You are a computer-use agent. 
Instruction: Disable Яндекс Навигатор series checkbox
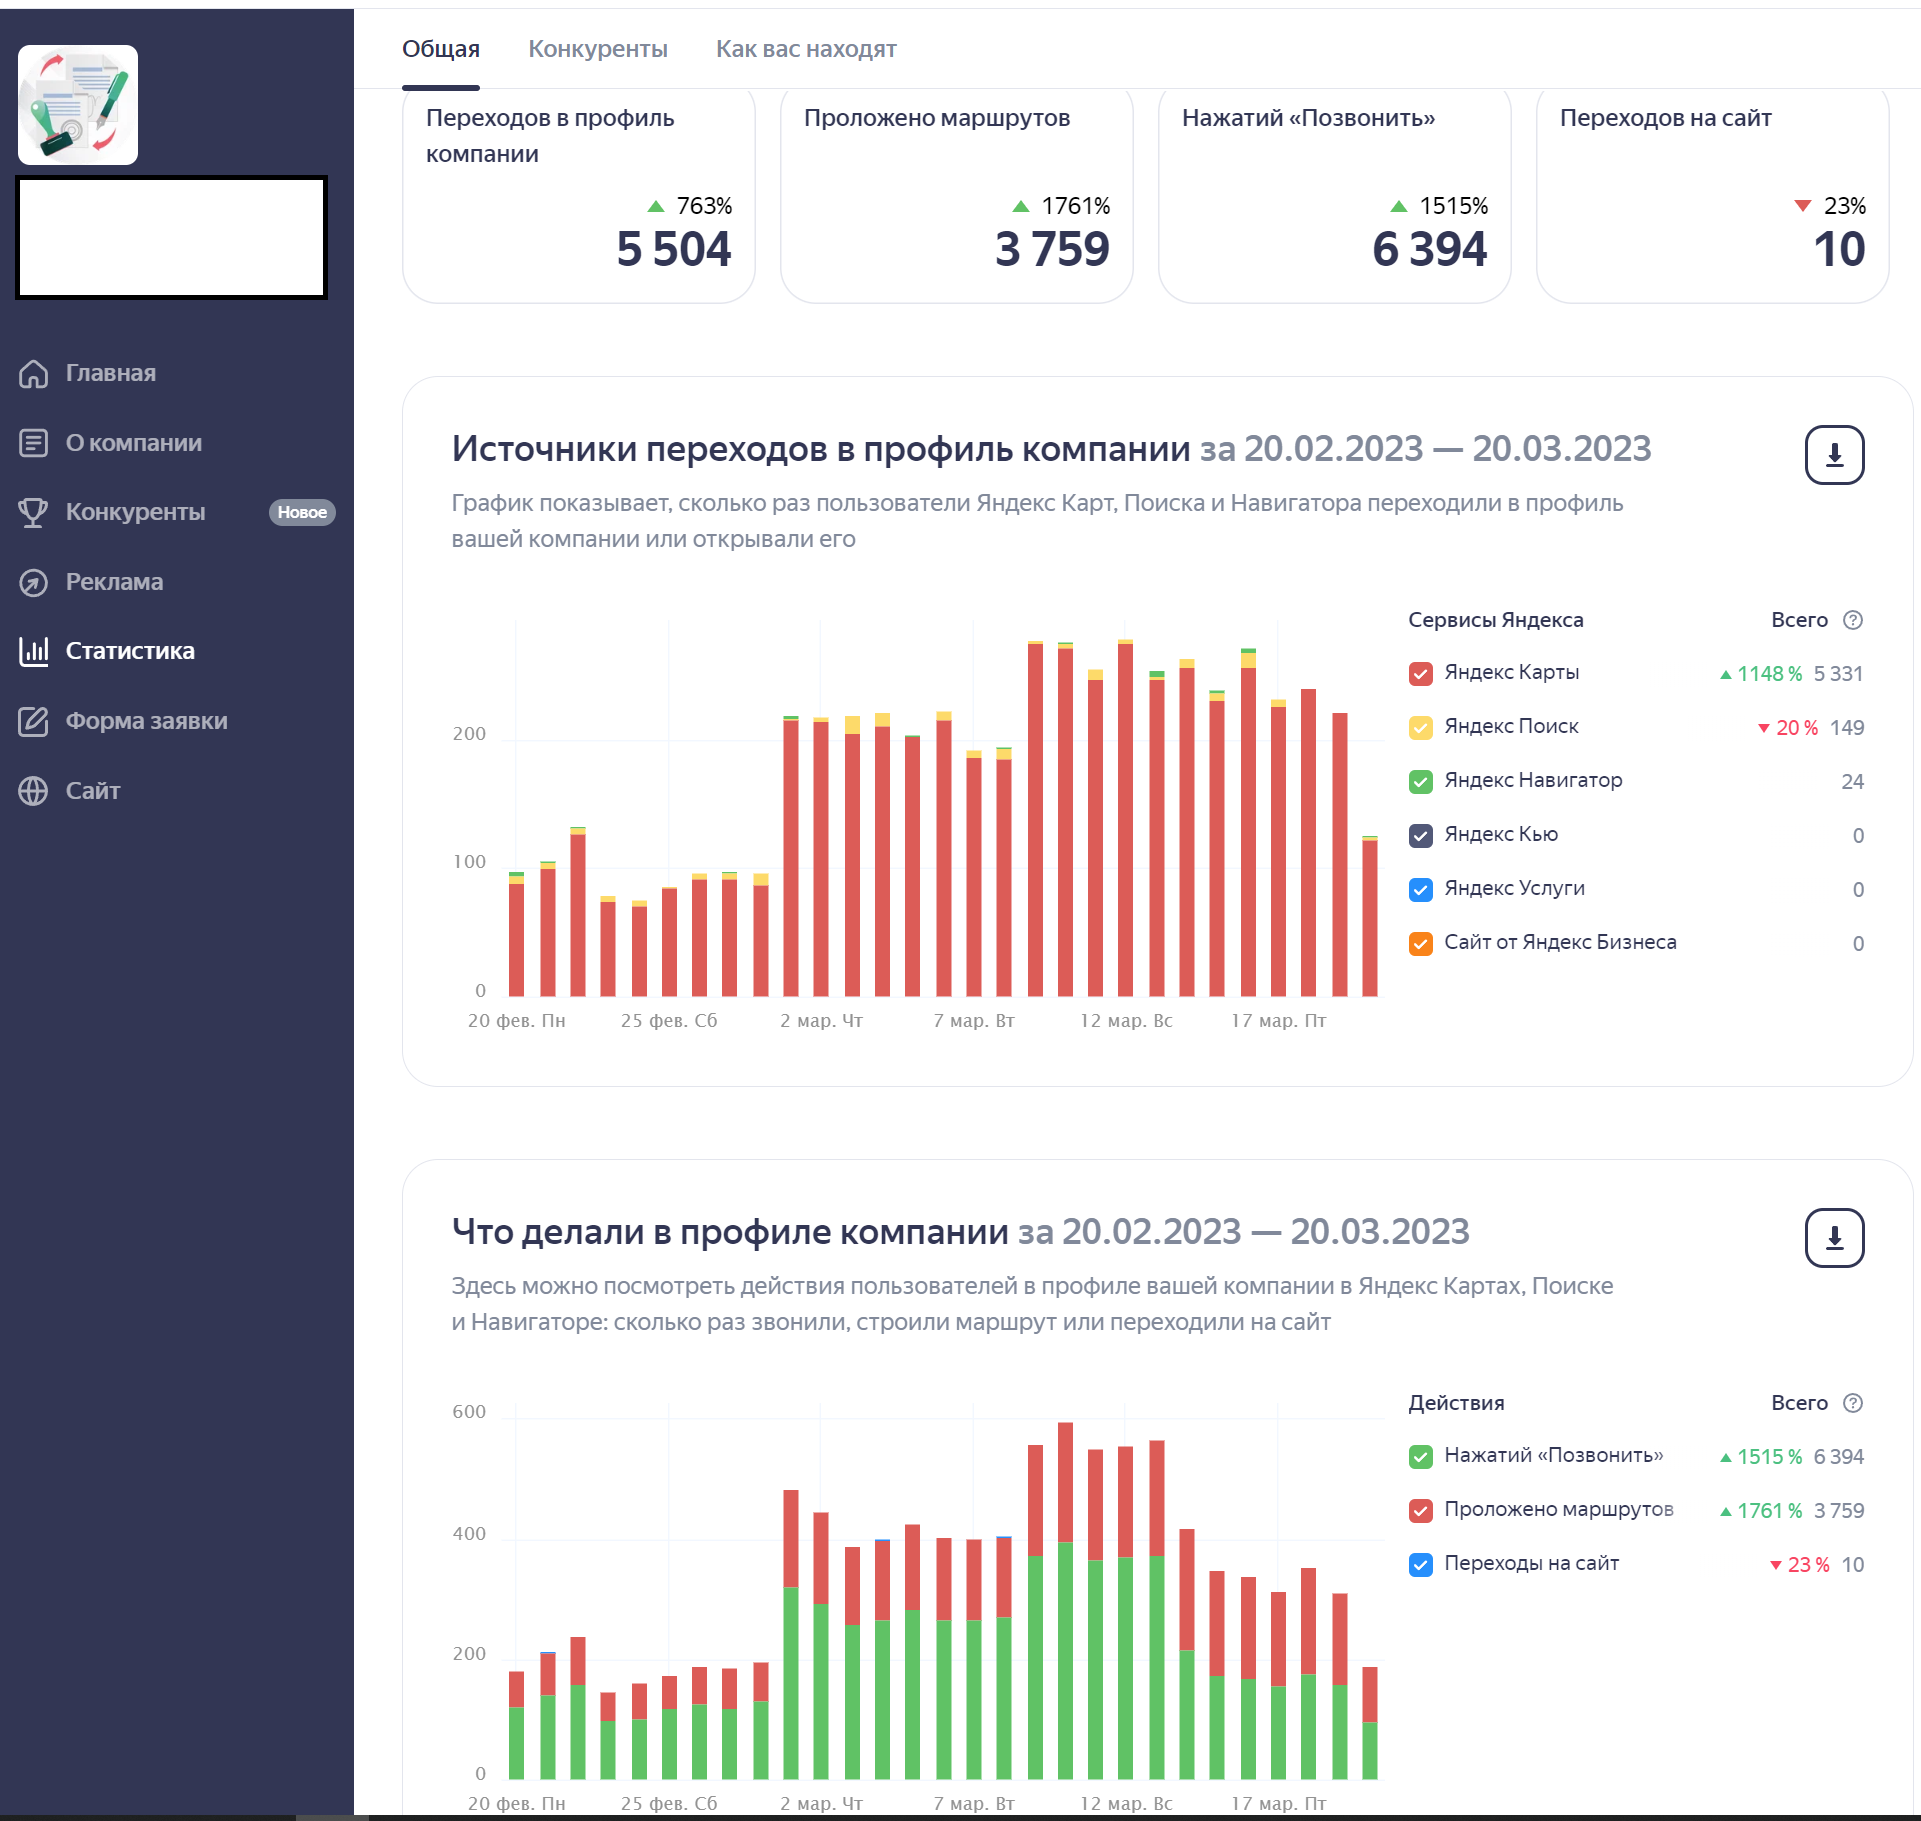tap(1420, 782)
